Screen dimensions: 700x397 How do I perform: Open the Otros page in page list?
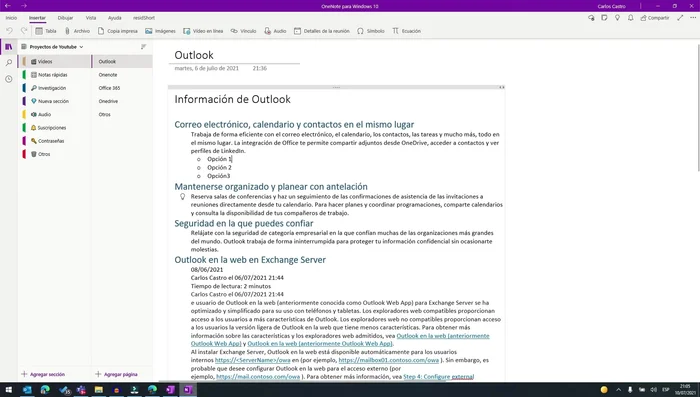tap(122, 114)
